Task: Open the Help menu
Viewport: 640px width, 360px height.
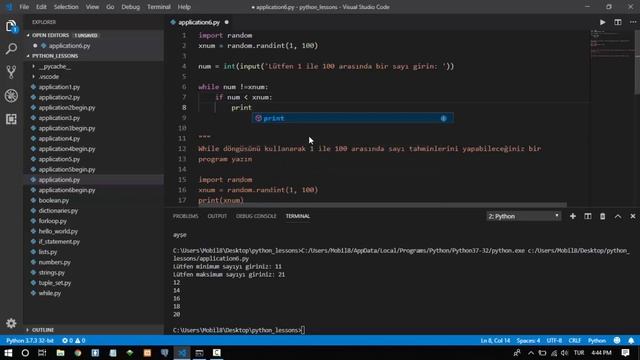Action: pos(184,7)
